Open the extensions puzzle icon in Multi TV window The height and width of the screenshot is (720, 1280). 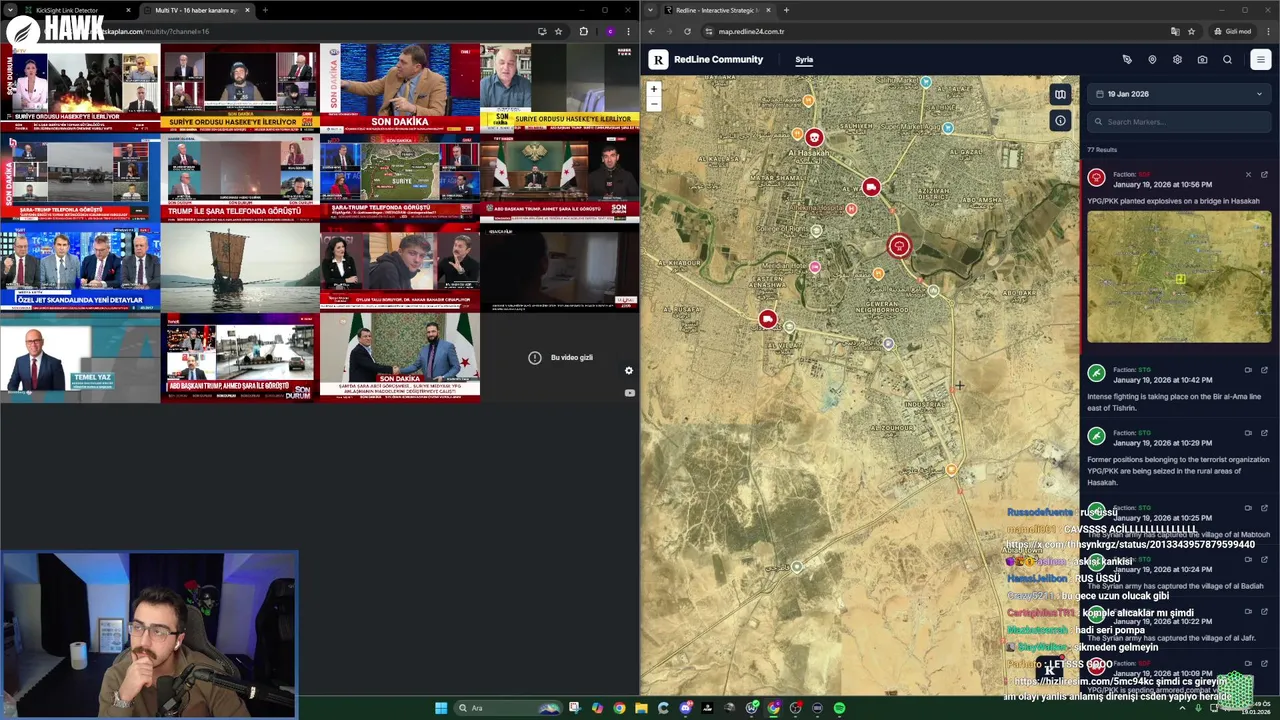(x=584, y=31)
